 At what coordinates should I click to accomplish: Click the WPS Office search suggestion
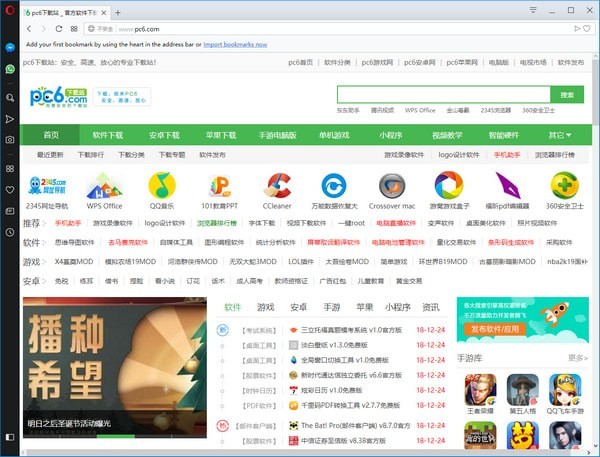(420, 110)
